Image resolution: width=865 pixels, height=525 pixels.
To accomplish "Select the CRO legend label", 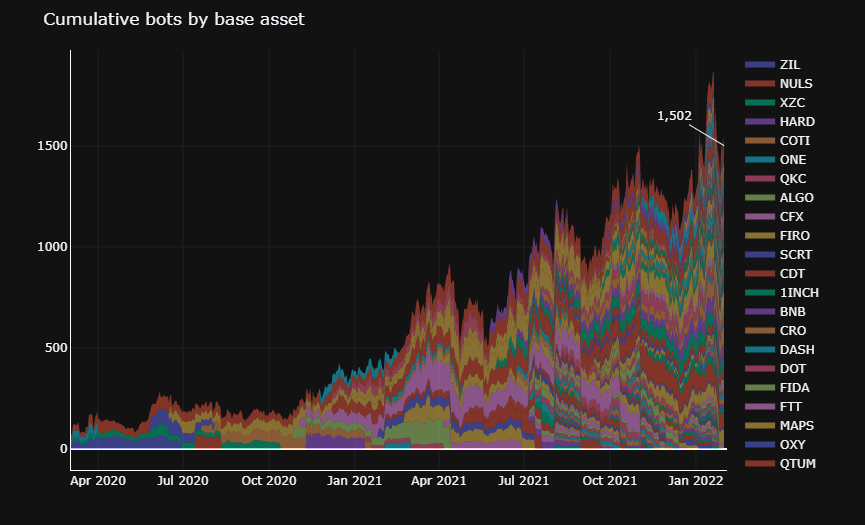I will click(793, 331).
